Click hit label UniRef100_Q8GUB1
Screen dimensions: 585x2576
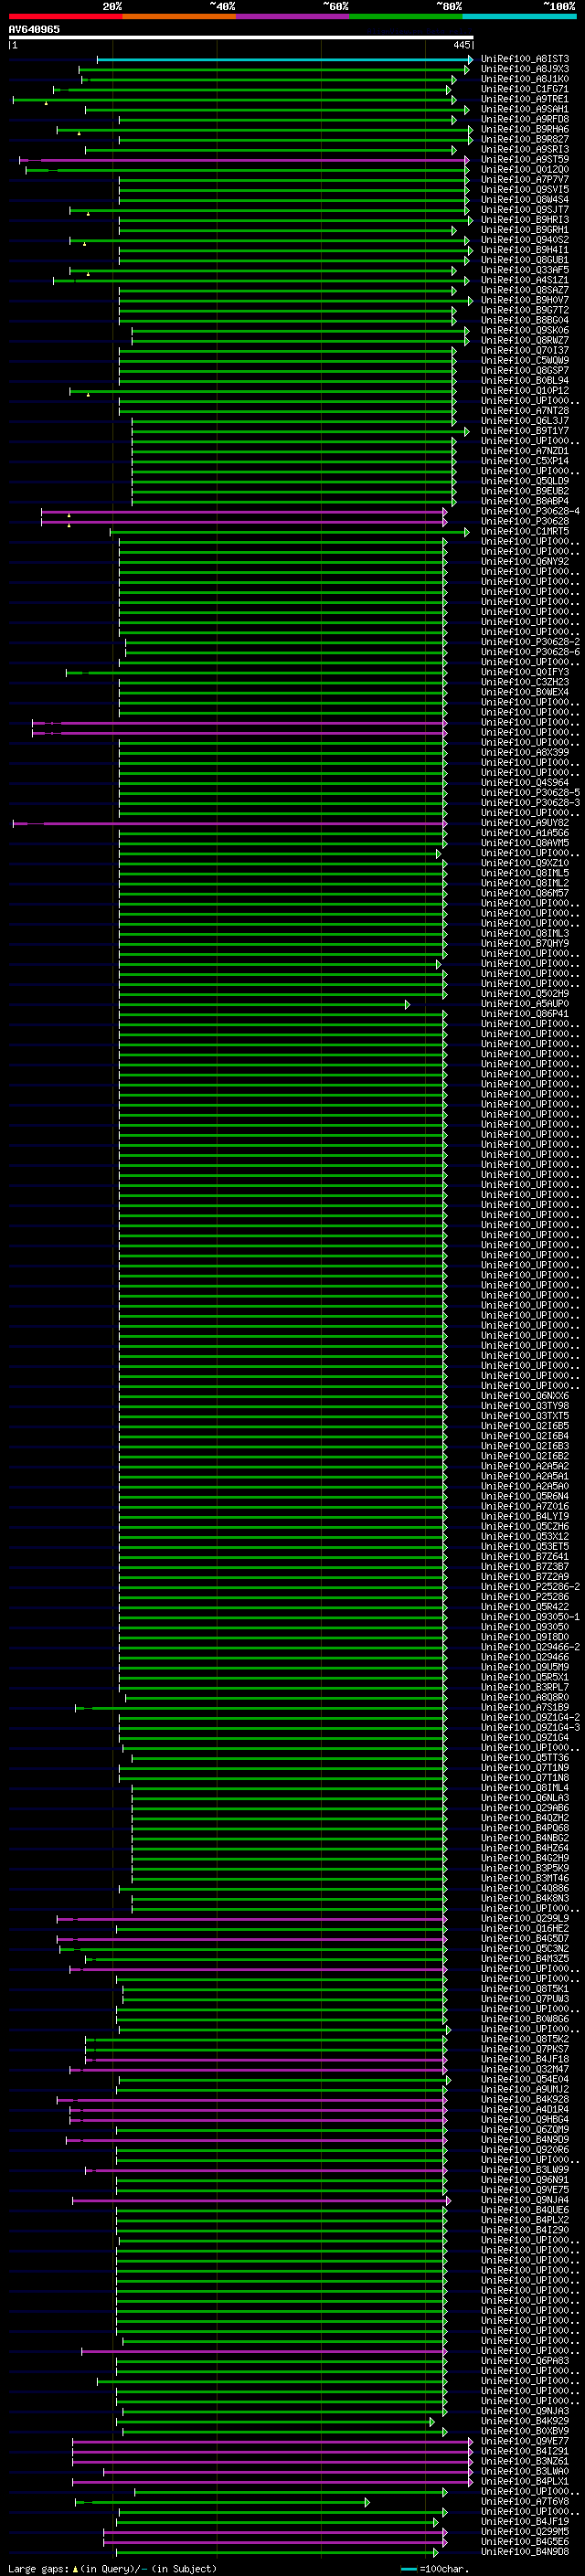tap(525, 260)
